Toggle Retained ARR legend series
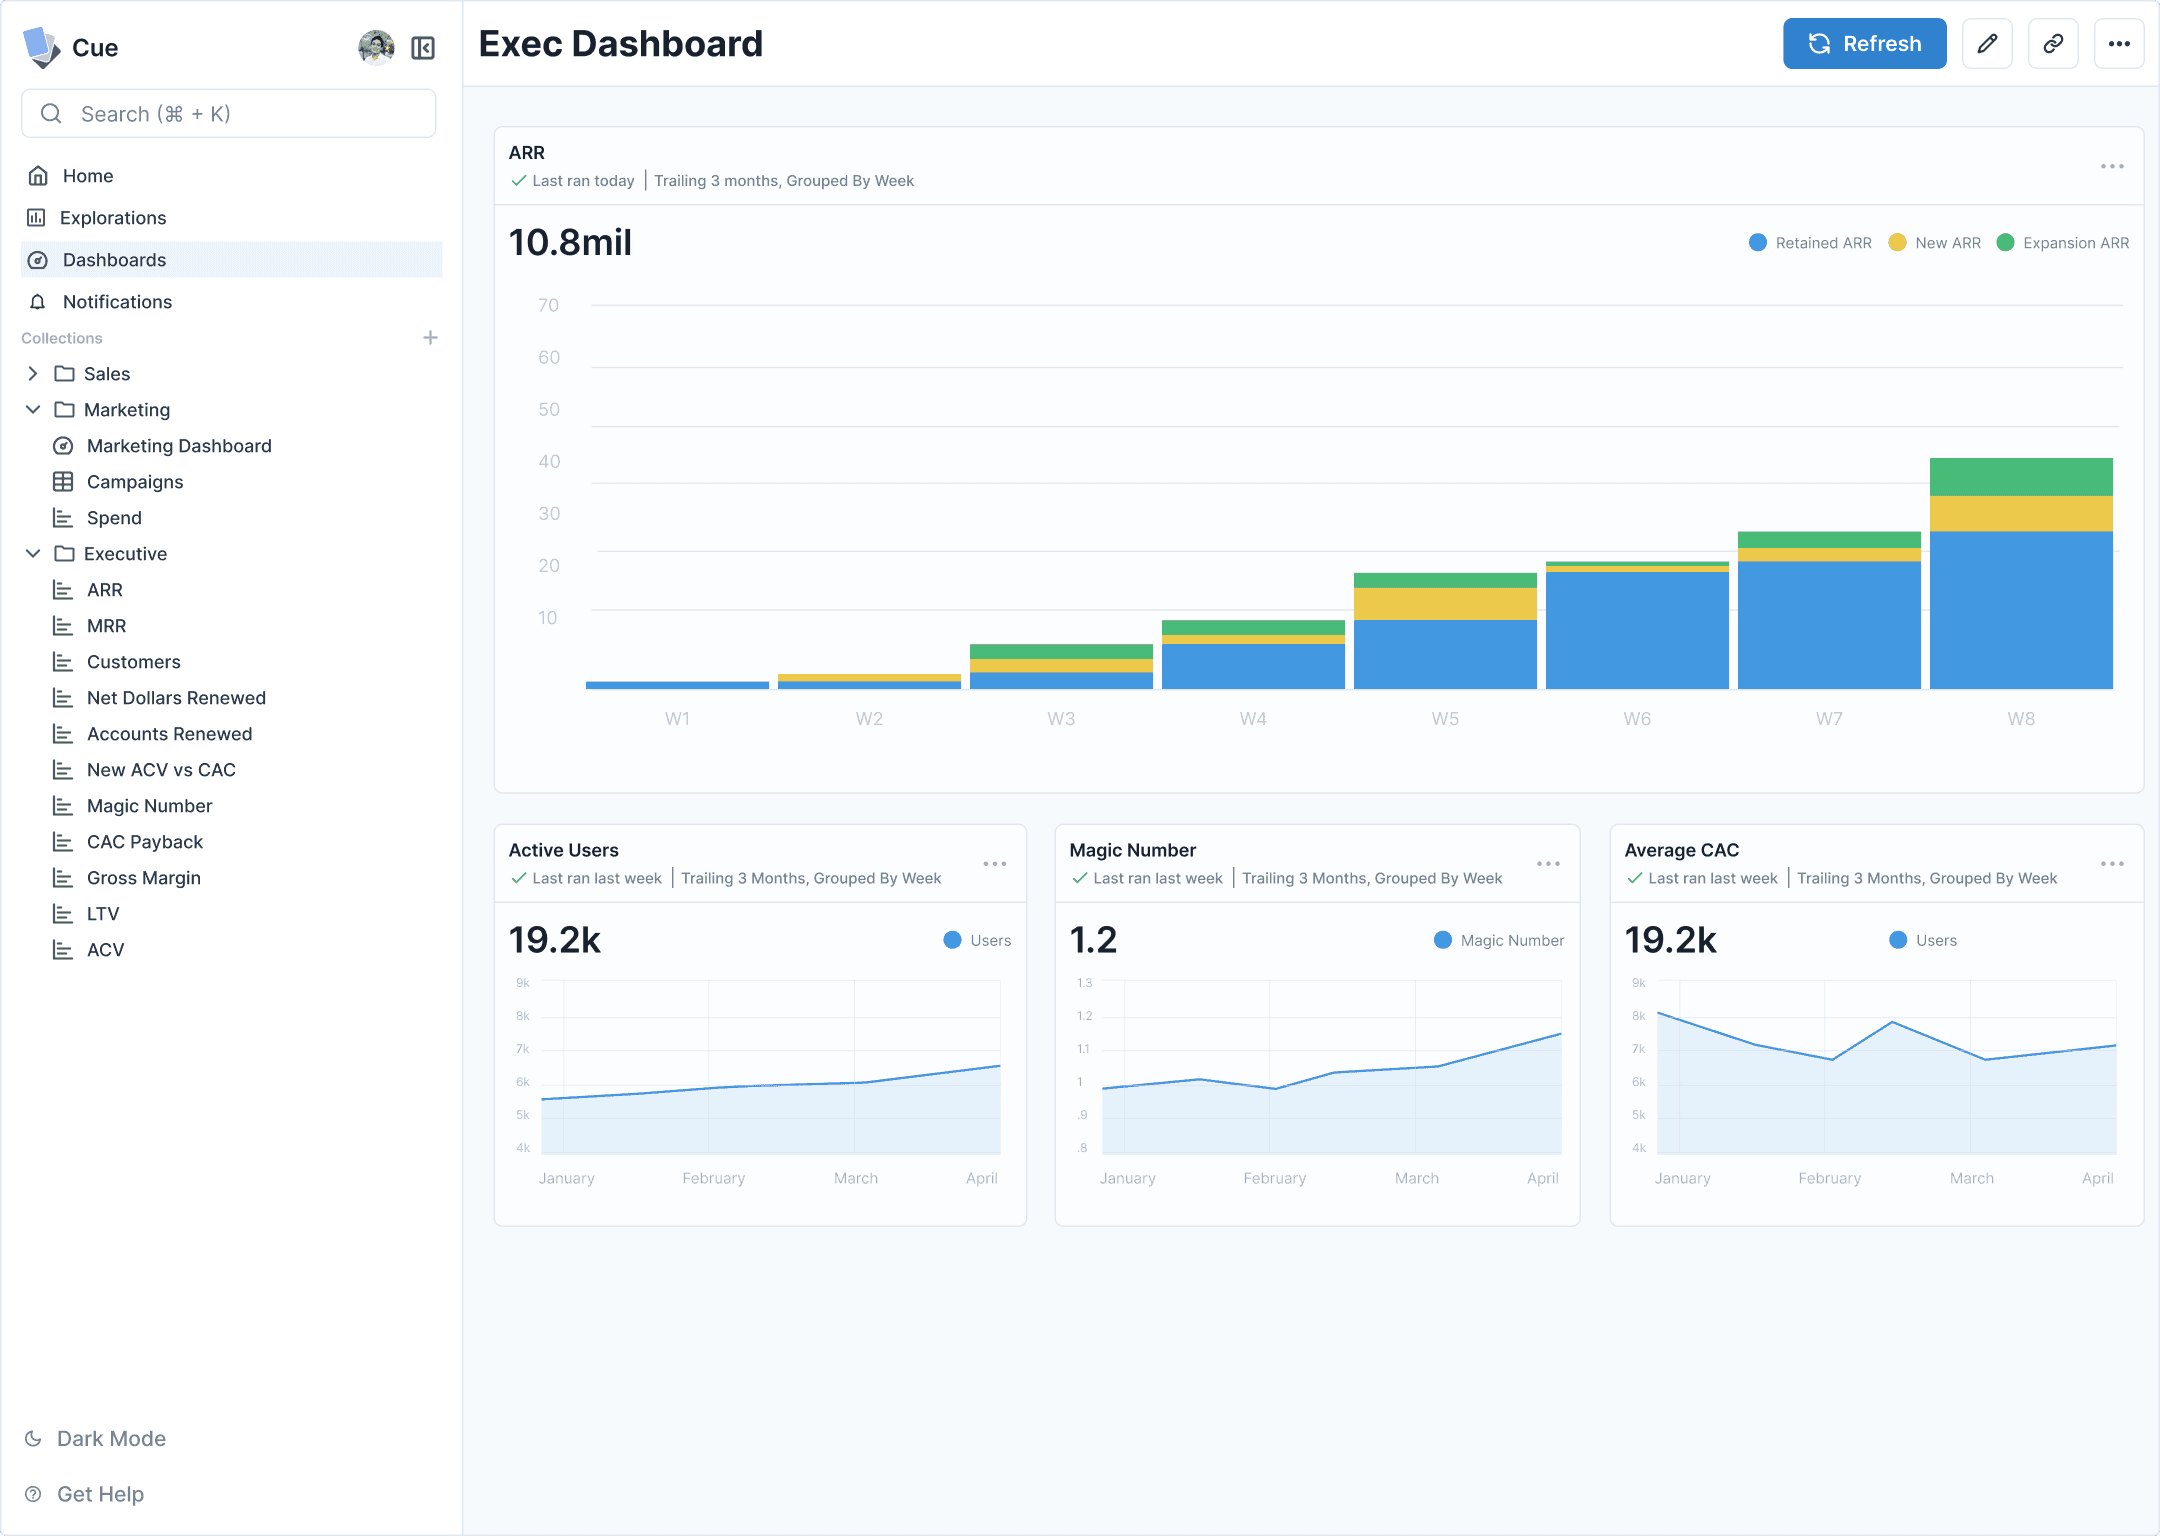This screenshot has width=2160, height=1536. coord(1810,243)
